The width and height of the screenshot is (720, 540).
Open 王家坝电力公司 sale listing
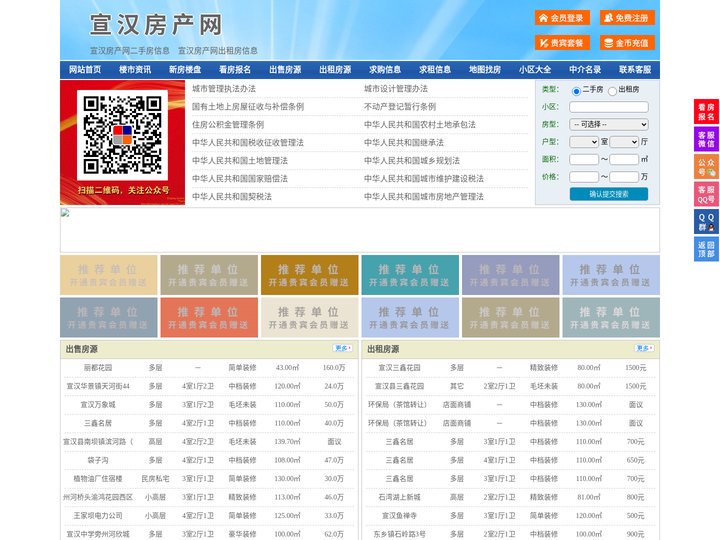(98, 516)
